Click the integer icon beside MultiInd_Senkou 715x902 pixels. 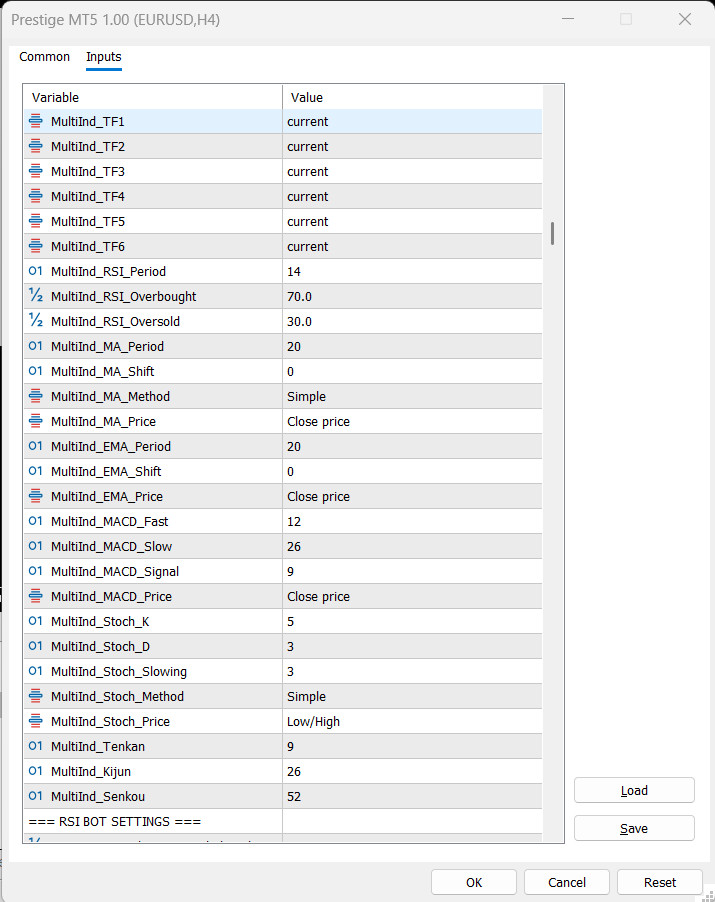(36, 796)
